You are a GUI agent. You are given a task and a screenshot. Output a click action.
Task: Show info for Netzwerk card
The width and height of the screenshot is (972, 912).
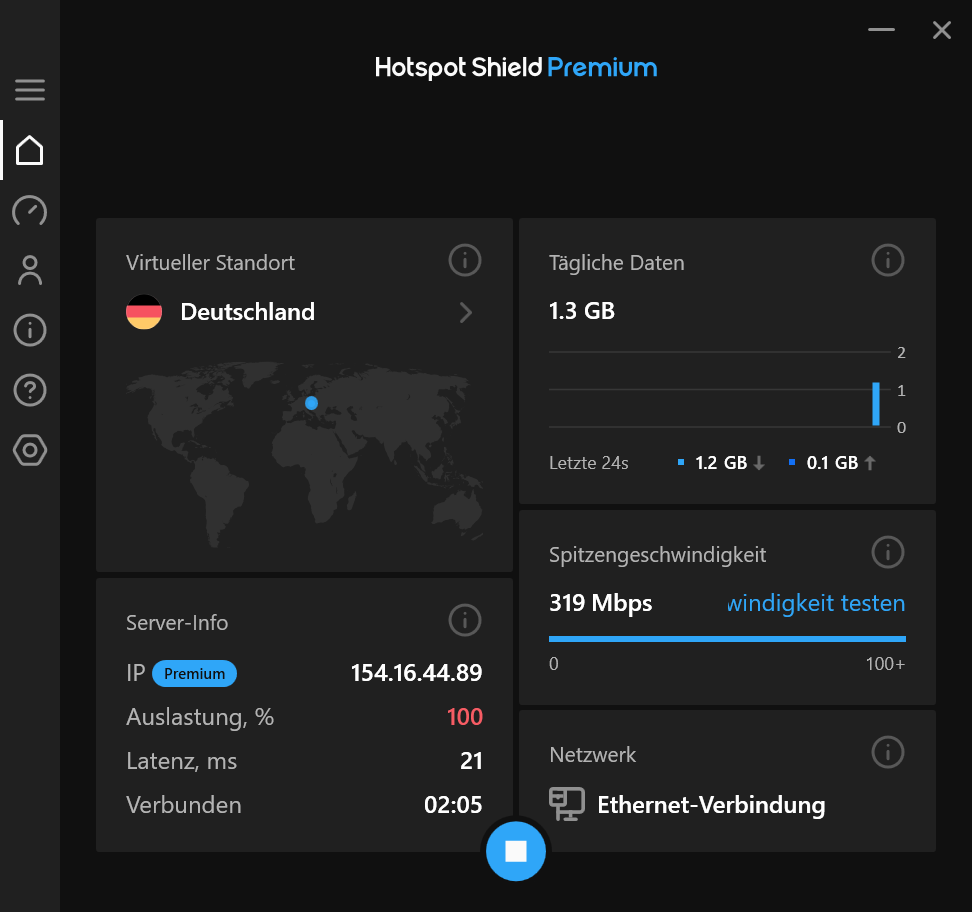(x=888, y=752)
